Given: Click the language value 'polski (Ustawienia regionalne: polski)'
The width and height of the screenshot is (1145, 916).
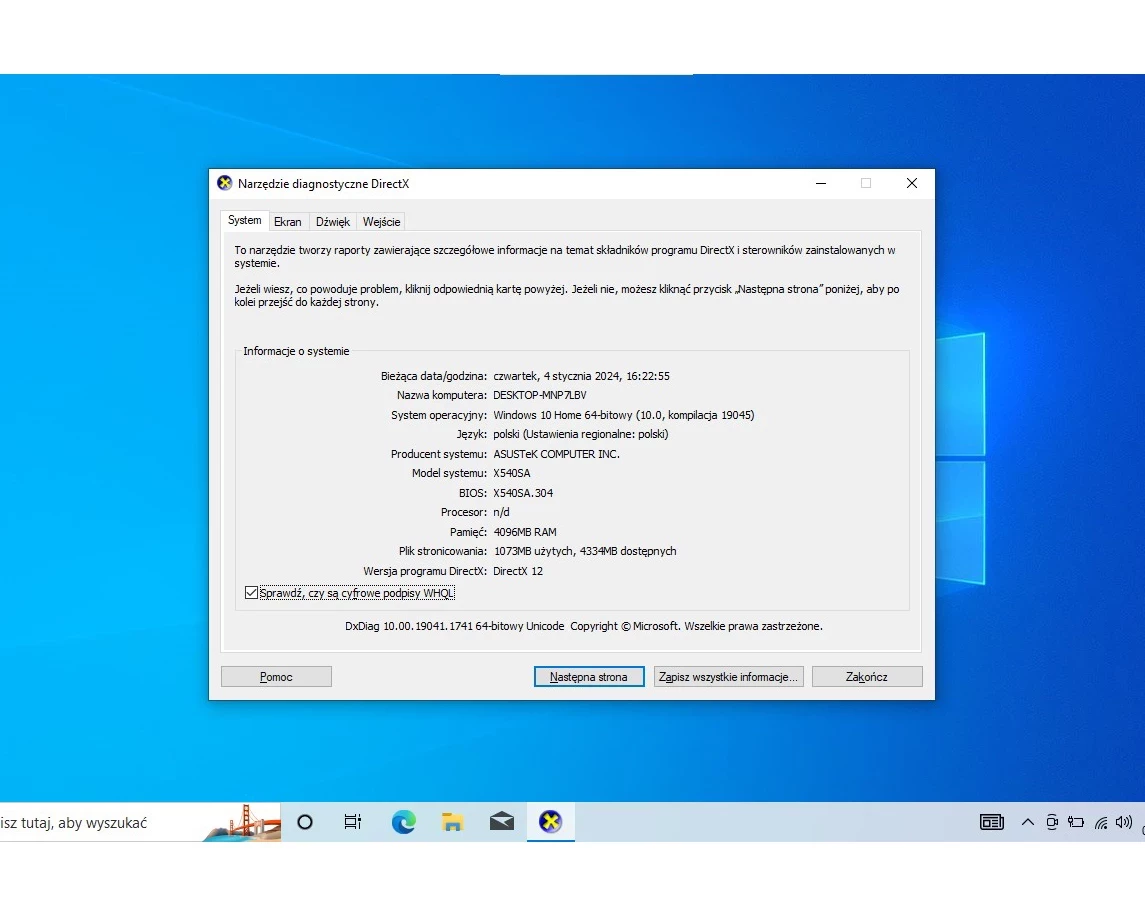Looking at the screenshot, I should (x=581, y=434).
